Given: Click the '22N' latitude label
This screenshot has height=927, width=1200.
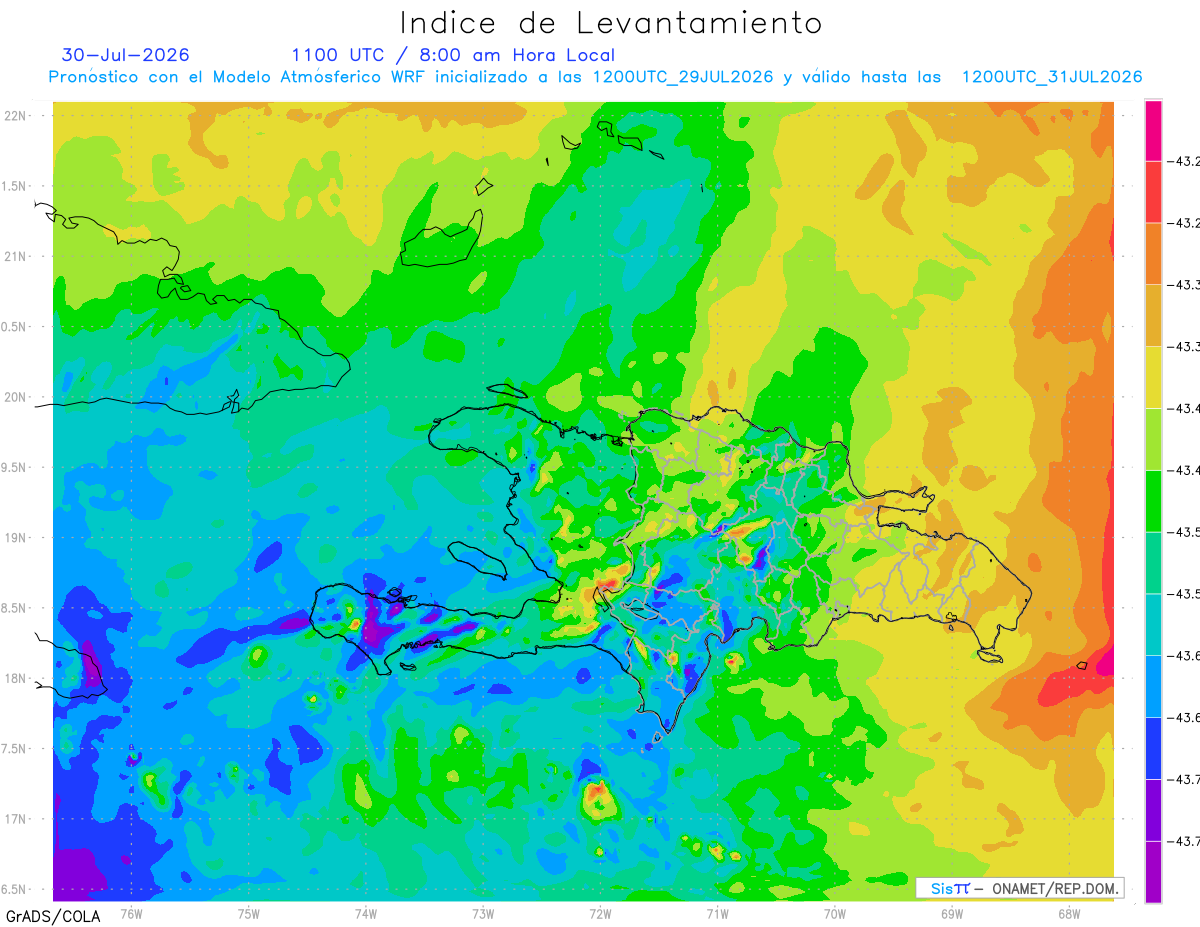Looking at the screenshot, I should point(15,116).
